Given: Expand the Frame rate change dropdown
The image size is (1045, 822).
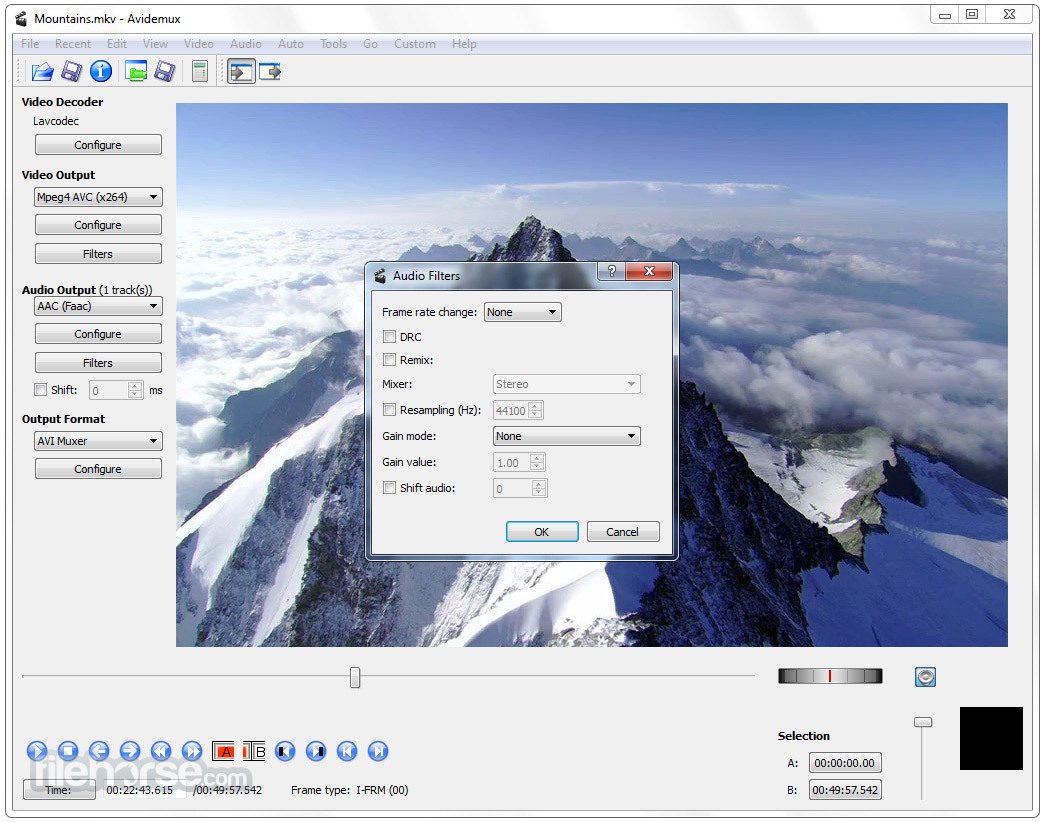Looking at the screenshot, I should pyautogui.click(x=522, y=312).
